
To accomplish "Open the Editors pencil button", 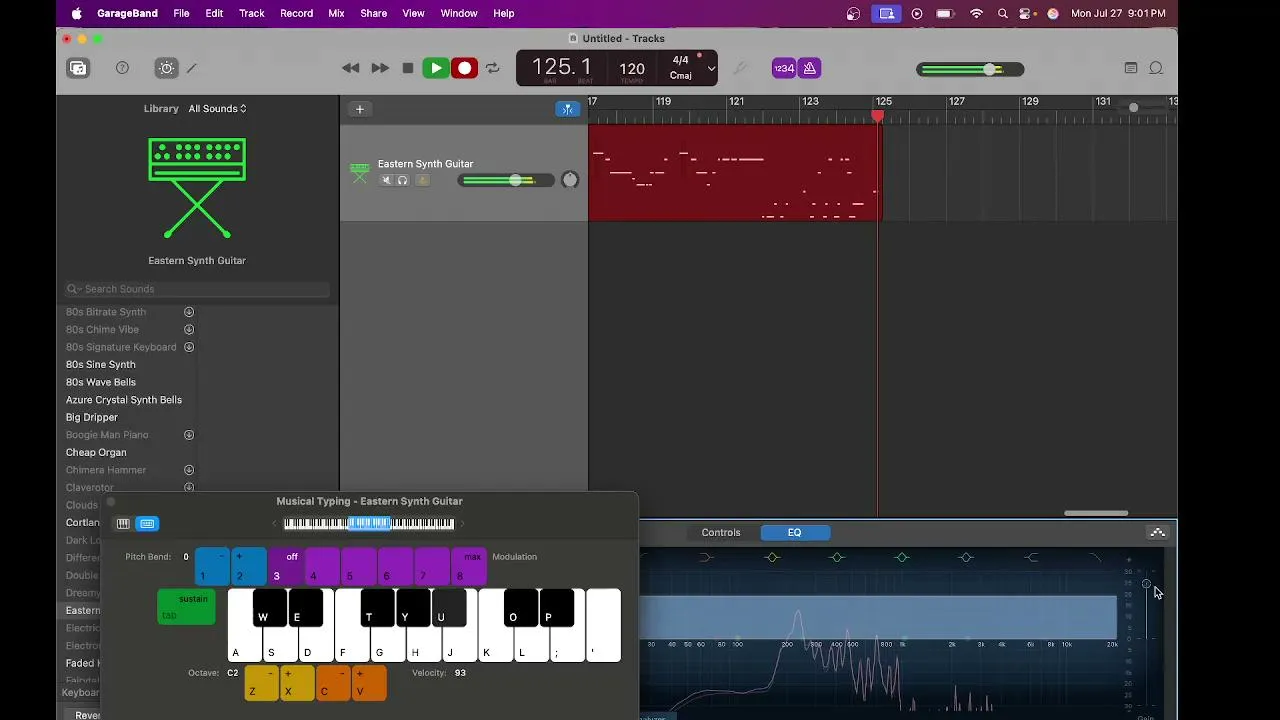I will tap(192, 68).
